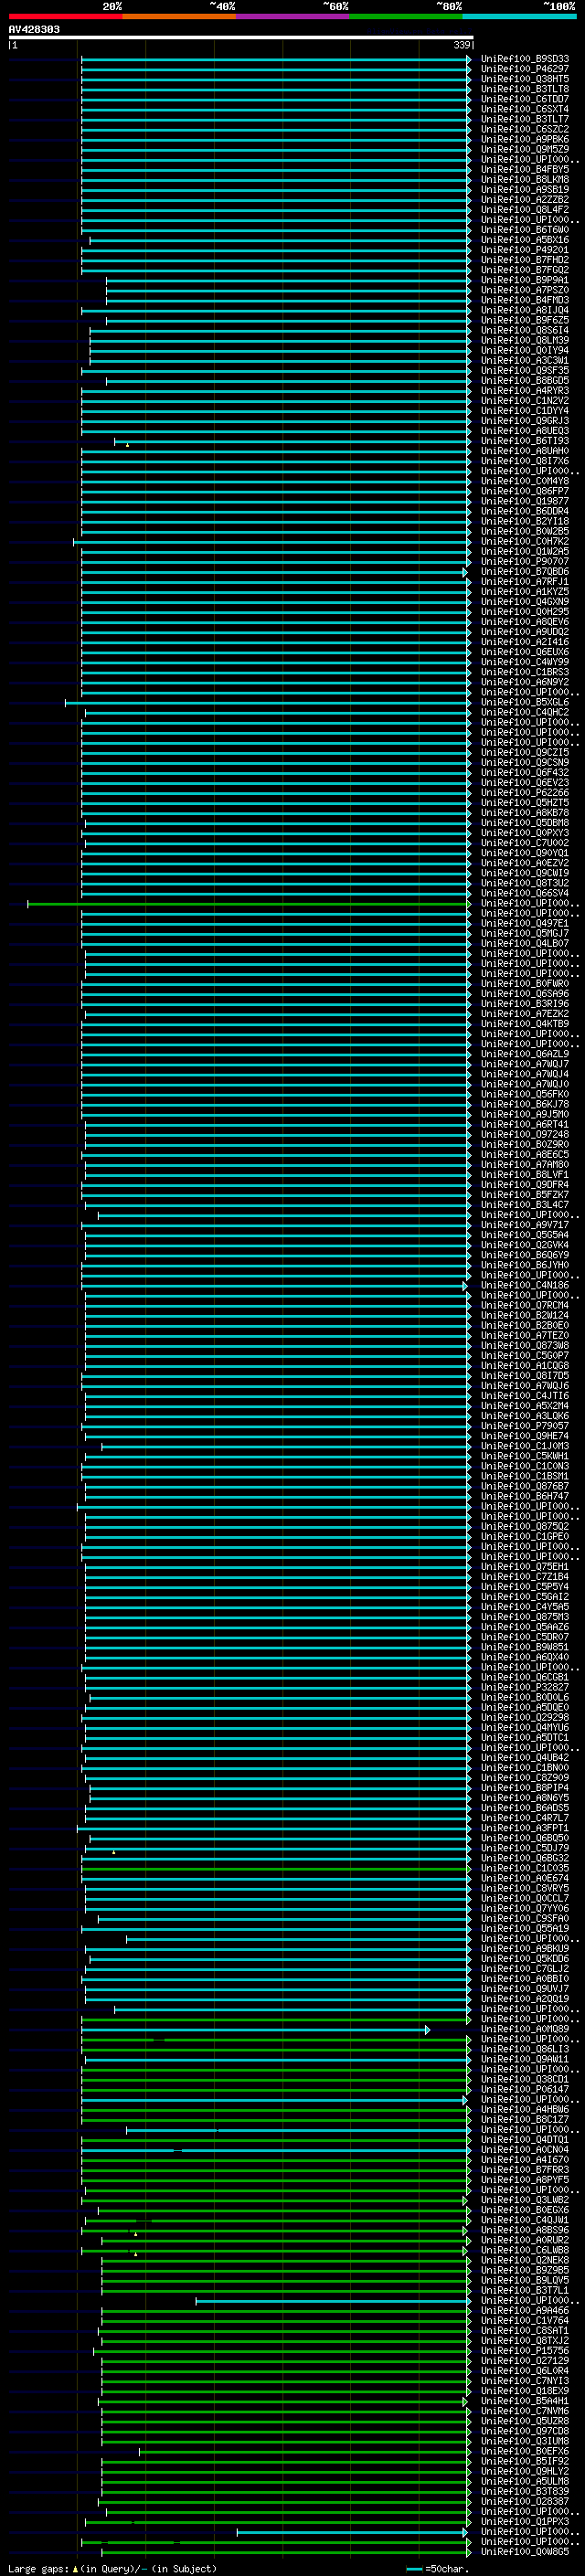Click the UniRef100_B4FMD3 label
Viewport: 585px width, 2576px height.
point(524,300)
